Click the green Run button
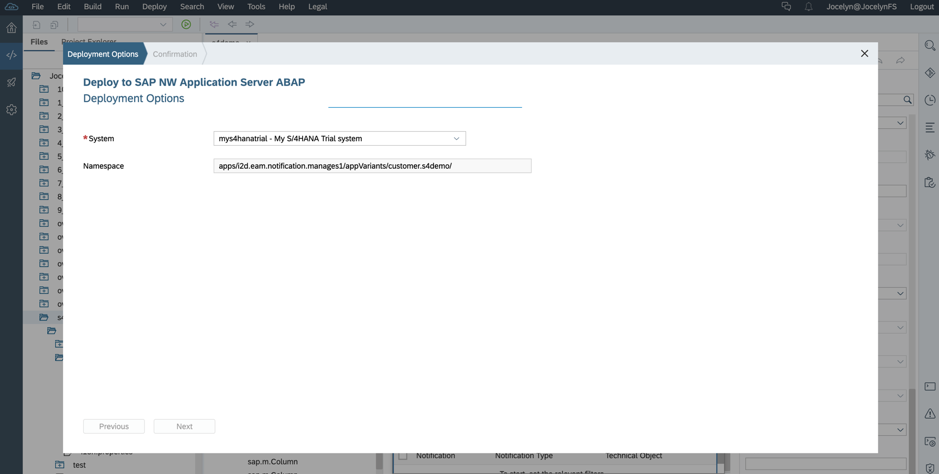Screen dimensions: 939x474 tap(186, 25)
